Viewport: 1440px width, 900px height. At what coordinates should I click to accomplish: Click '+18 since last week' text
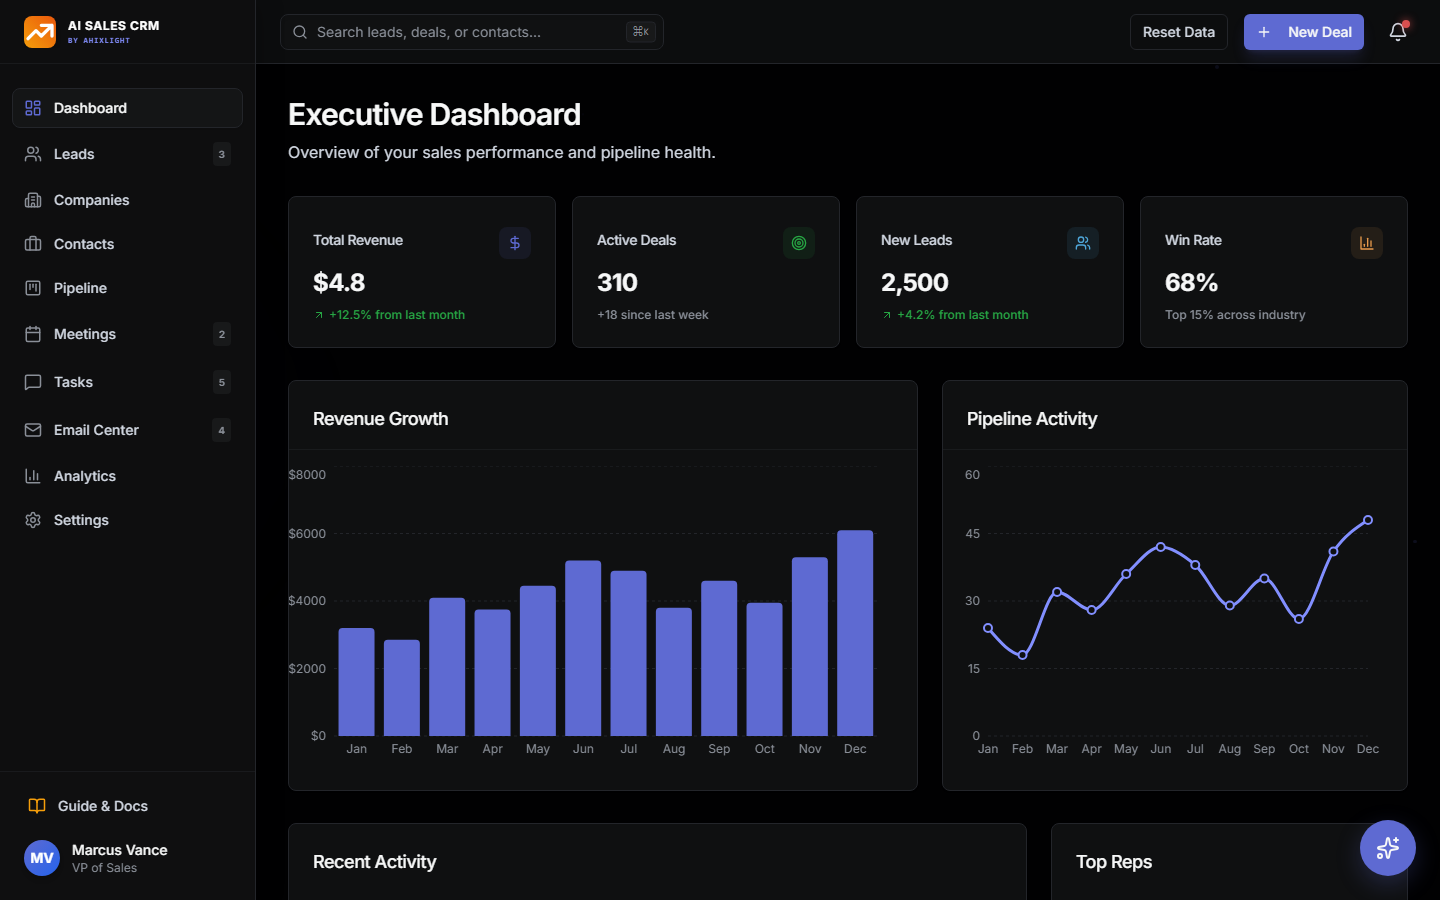pos(653,315)
